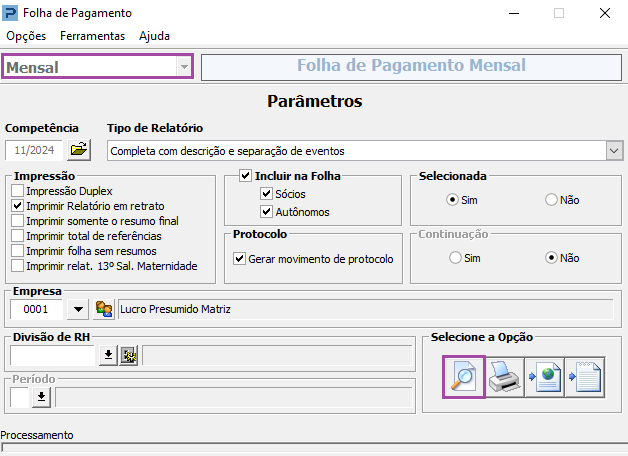Click the Divisão de RH gear icon
The width and height of the screenshot is (628, 456).
(129, 355)
